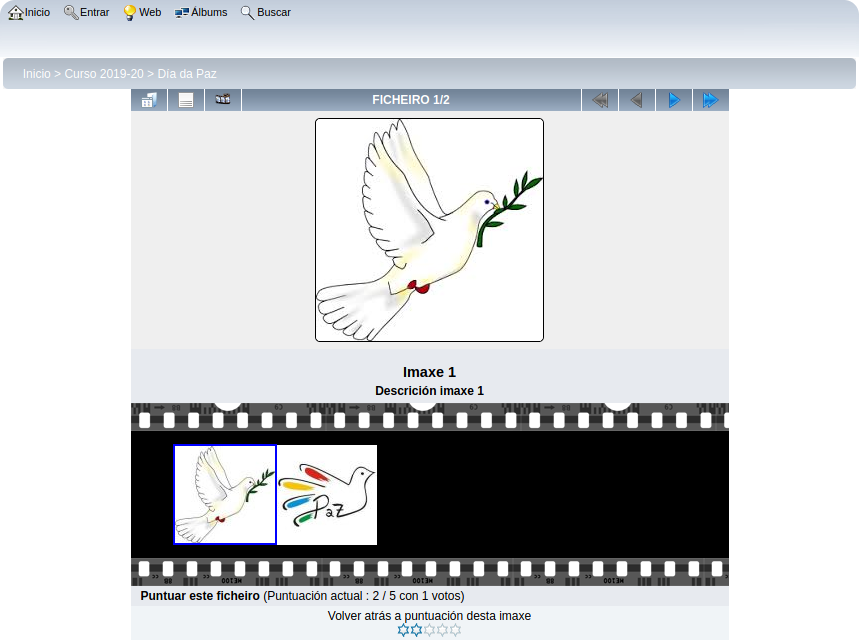Viewport: 859px width, 640px height.
Task: Rate this file with five stars
Action: 455,630
